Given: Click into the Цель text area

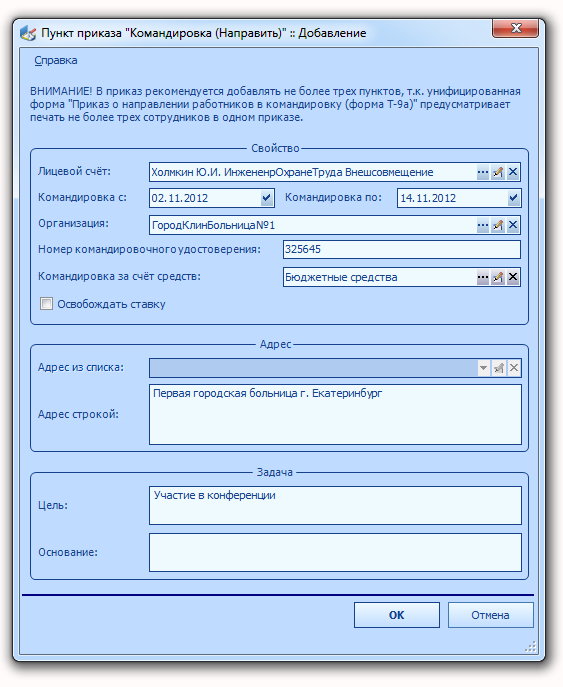Looking at the screenshot, I should click(335, 505).
